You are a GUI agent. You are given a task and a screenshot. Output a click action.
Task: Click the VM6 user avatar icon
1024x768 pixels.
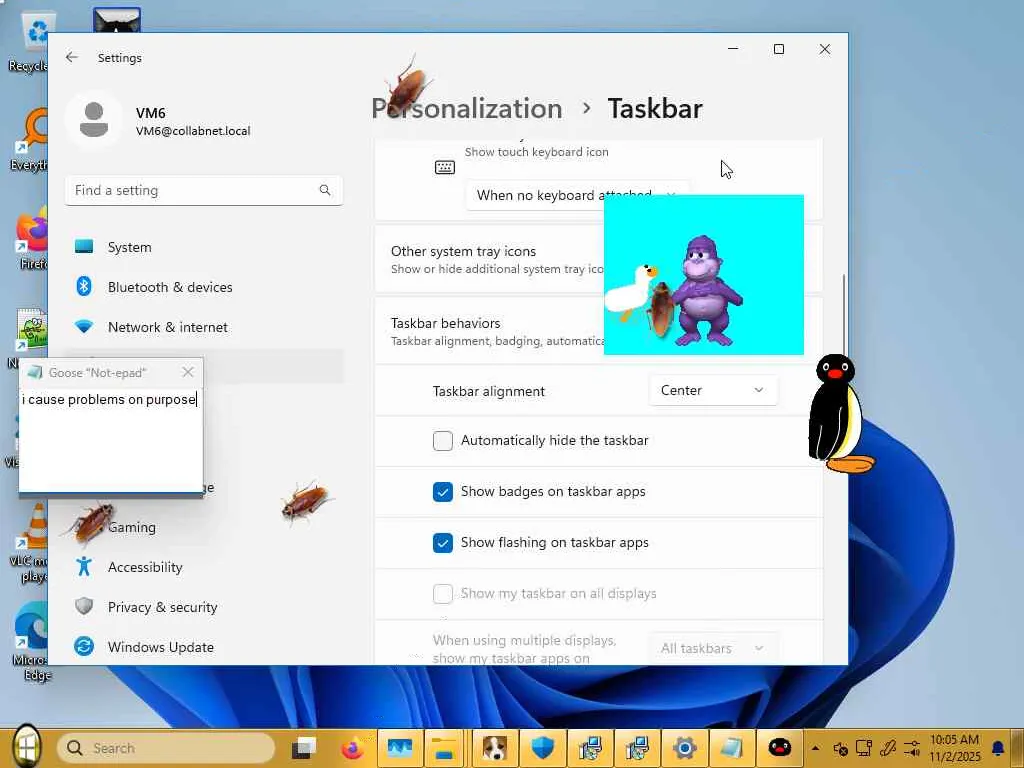pyautogui.click(x=94, y=120)
